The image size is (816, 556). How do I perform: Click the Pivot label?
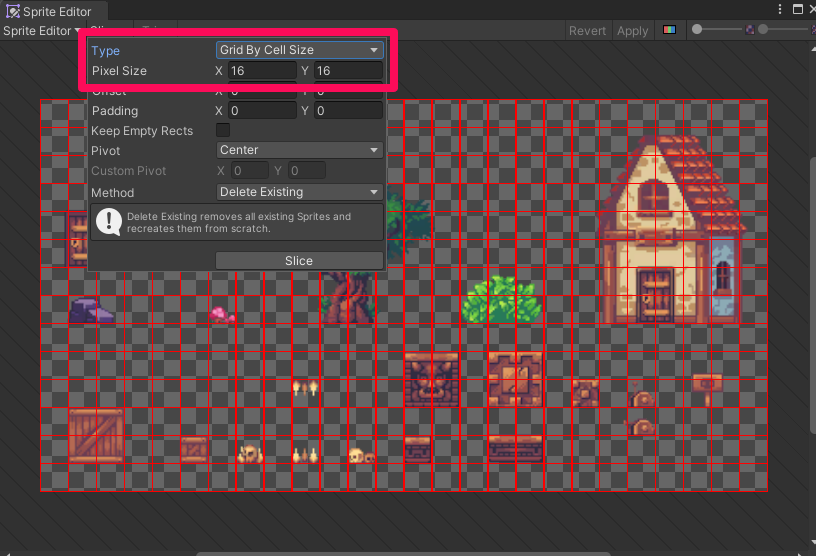pyautogui.click(x=106, y=151)
